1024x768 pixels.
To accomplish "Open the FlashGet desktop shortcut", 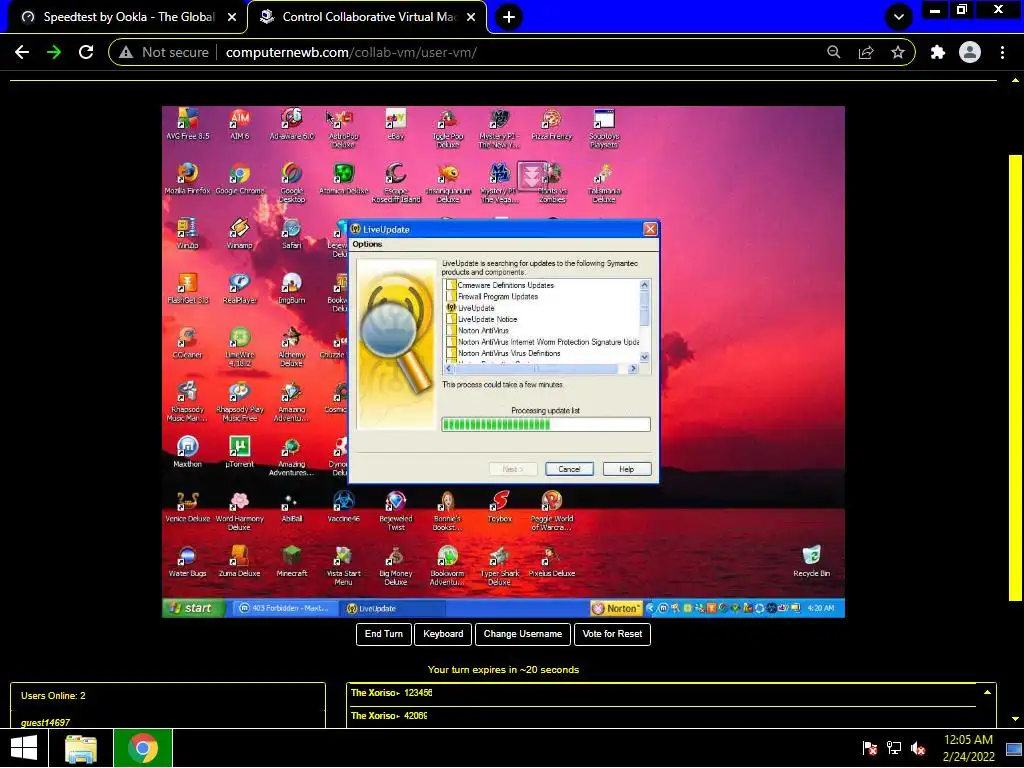I will coord(187,288).
